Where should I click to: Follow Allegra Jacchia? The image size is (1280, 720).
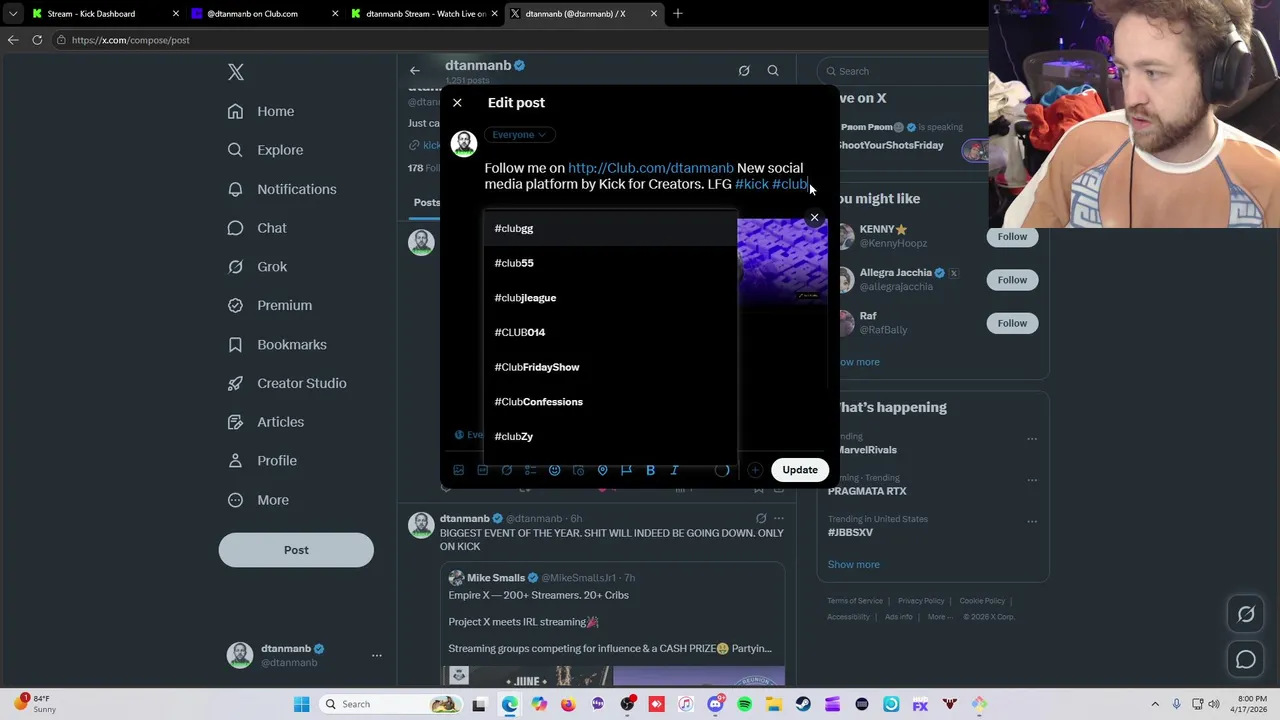1012,280
